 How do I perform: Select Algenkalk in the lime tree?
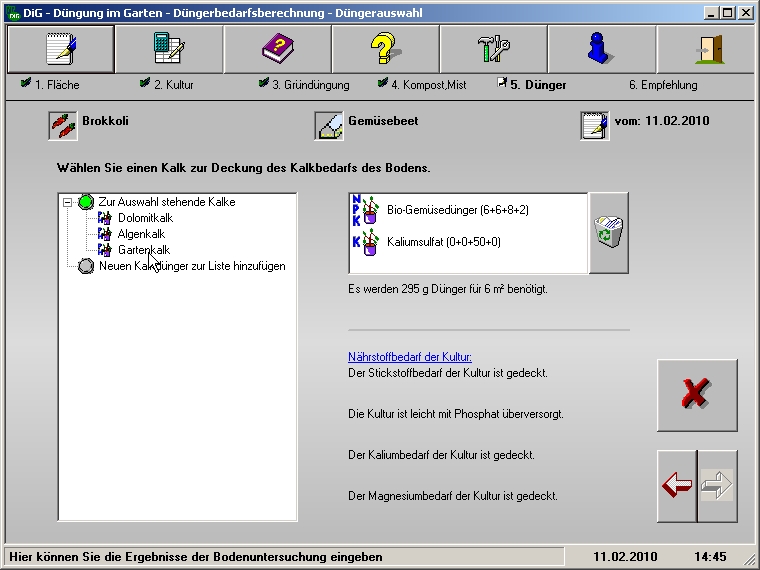click(141, 234)
